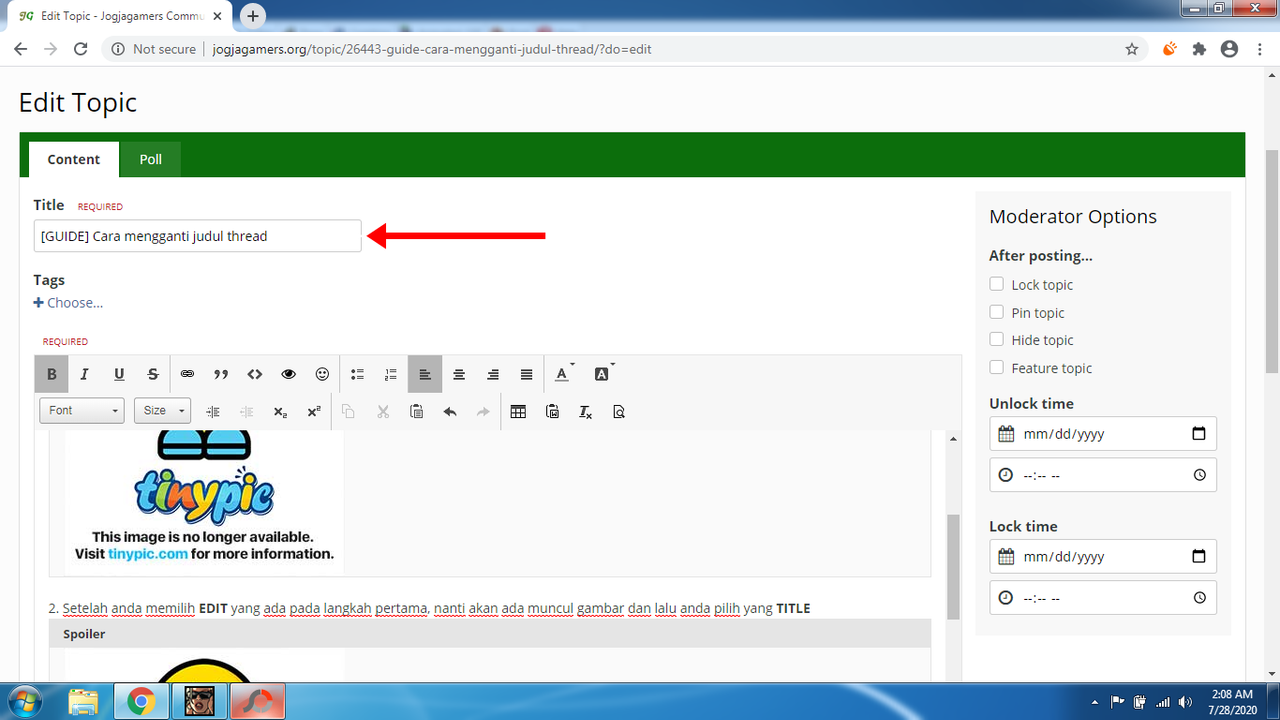Increase the paragraph indent
Image resolution: width=1280 pixels, height=720 pixels.
[x=213, y=411]
